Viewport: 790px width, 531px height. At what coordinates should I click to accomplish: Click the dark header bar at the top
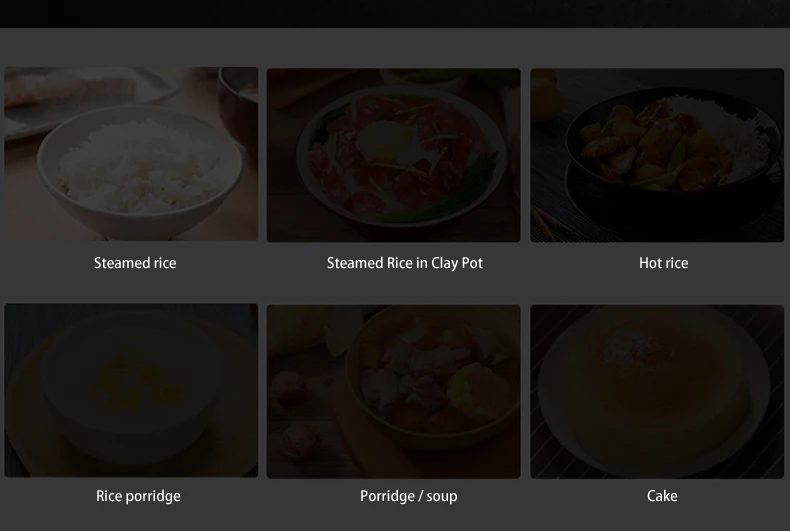395,13
